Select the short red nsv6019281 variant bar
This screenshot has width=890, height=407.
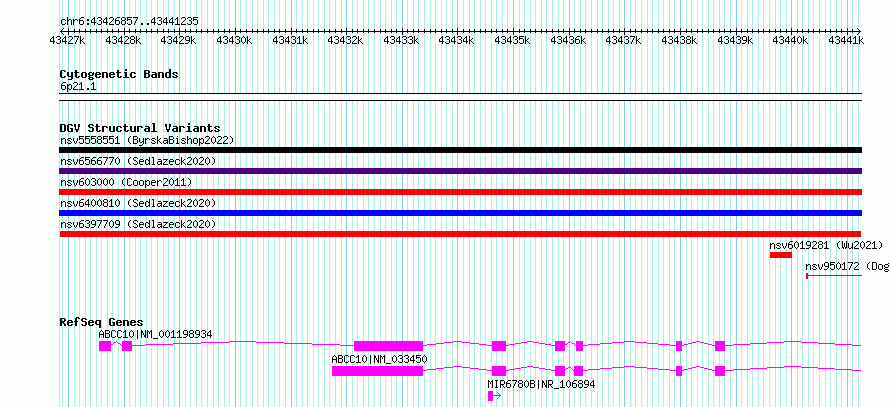coord(780,255)
